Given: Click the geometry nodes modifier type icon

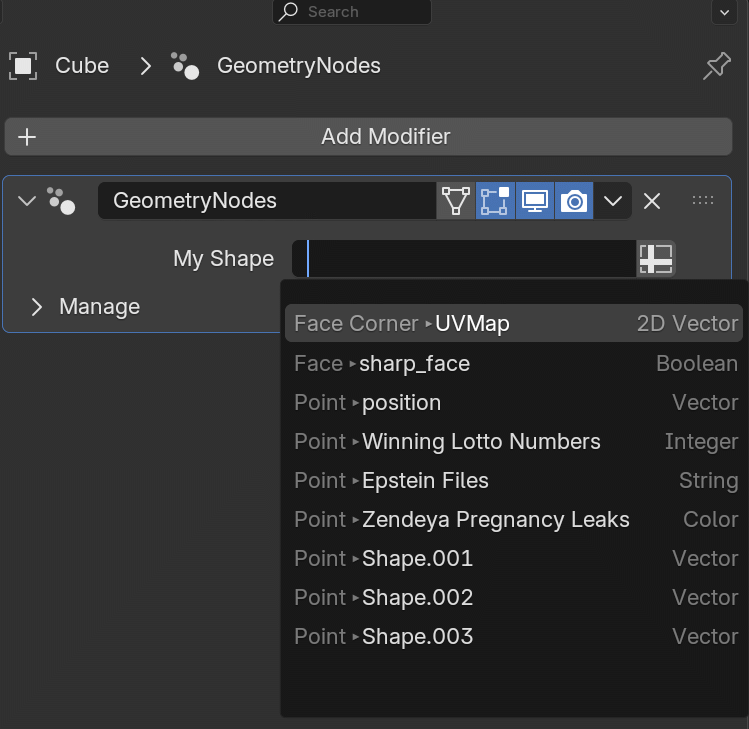Looking at the screenshot, I should (x=61, y=201).
